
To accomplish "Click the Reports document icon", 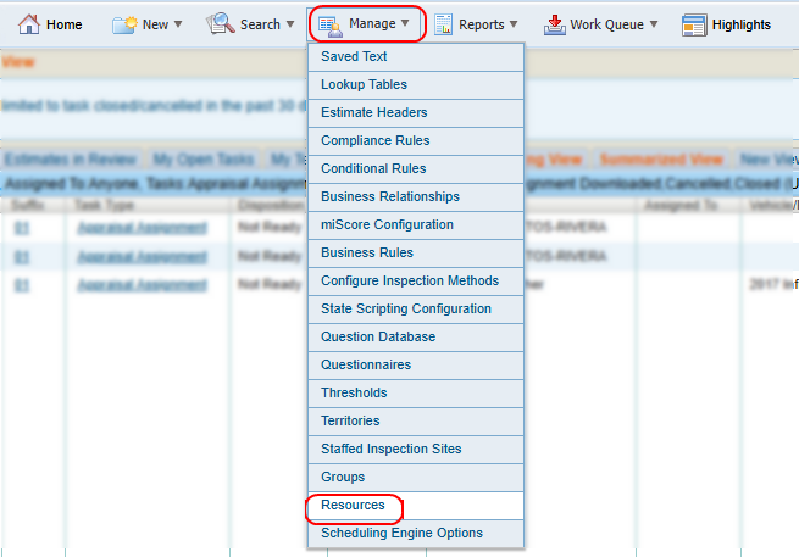I will click(x=442, y=24).
